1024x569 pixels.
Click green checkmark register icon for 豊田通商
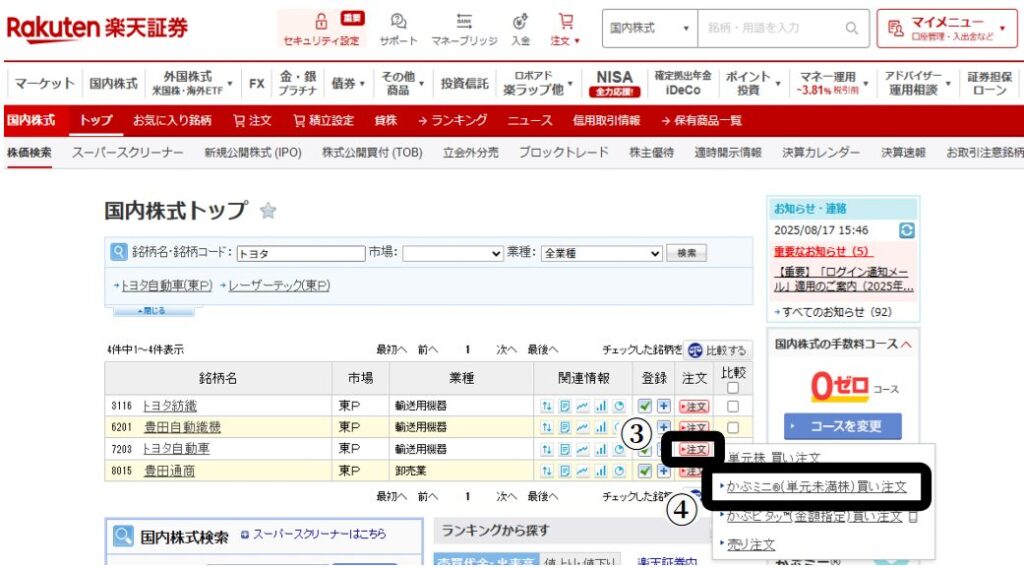click(x=645, y=470)
